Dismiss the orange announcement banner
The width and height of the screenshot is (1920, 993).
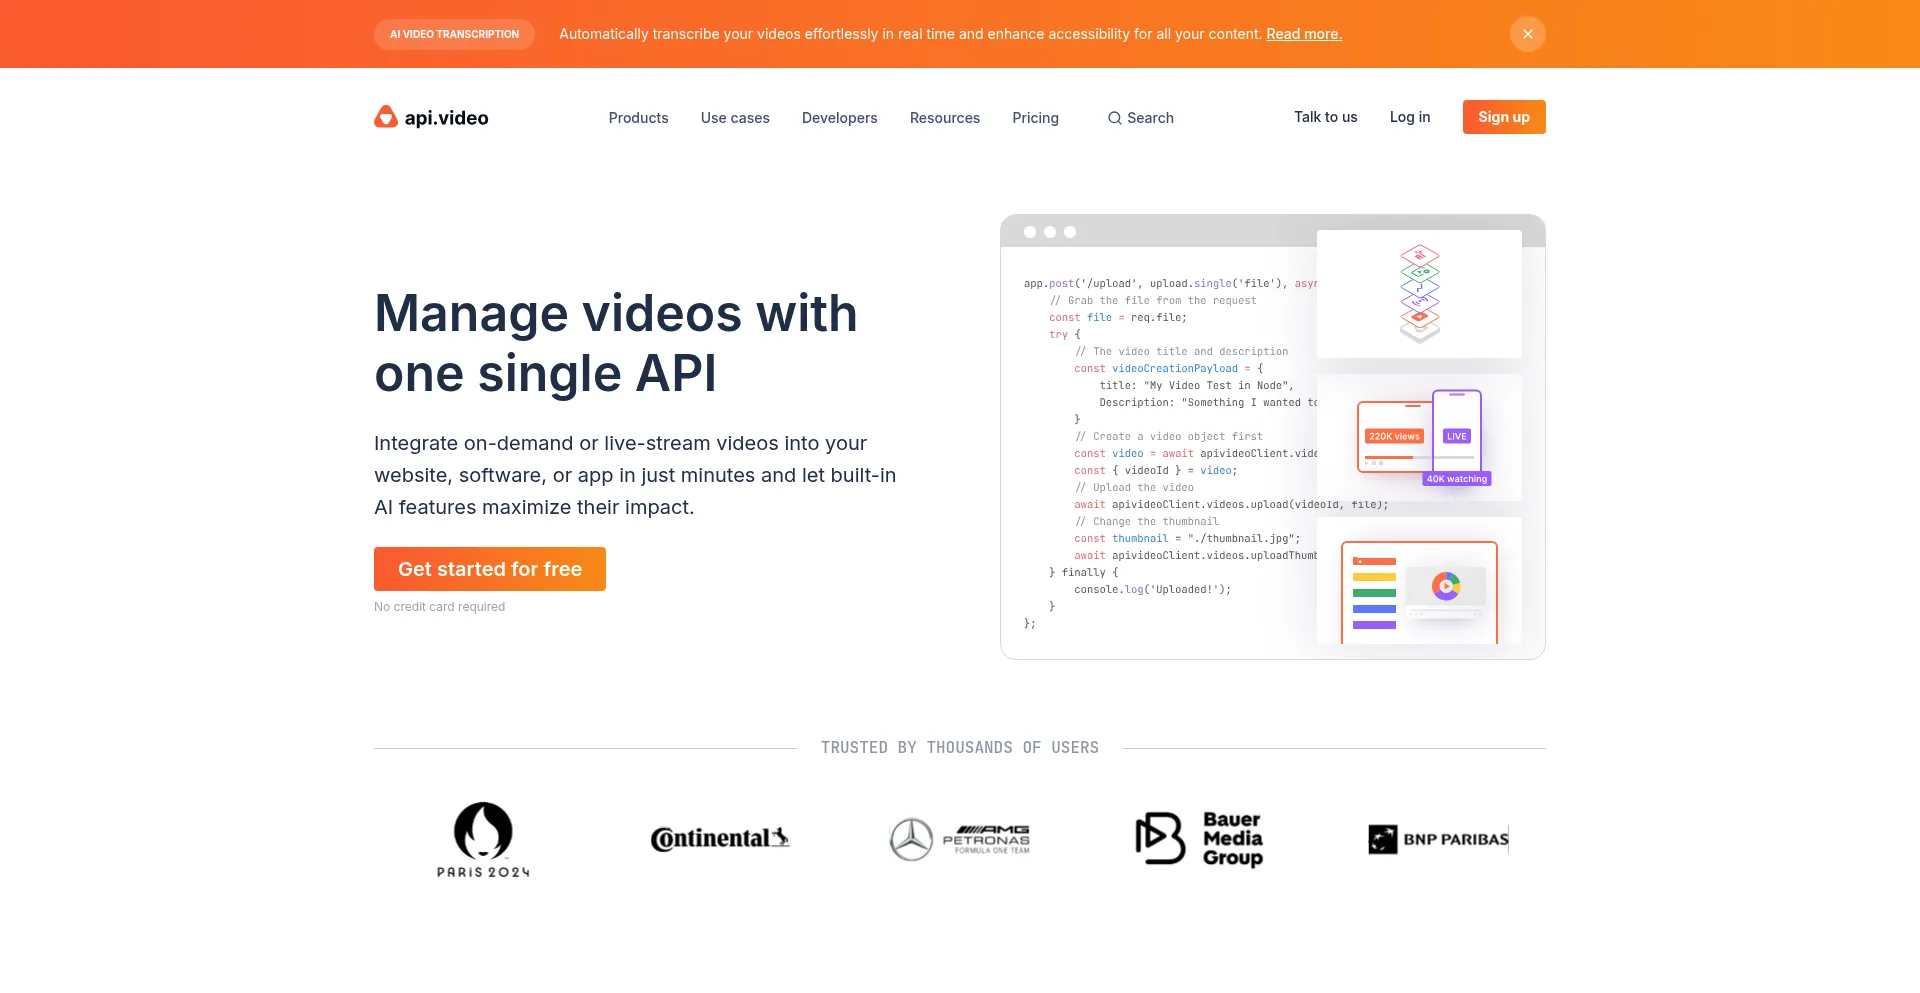click(1527, 34)
